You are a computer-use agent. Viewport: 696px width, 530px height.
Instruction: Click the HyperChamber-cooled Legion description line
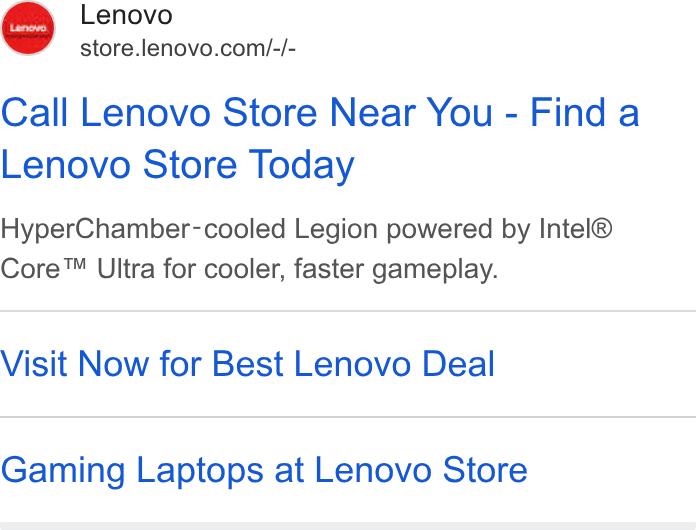coord(306,229)
